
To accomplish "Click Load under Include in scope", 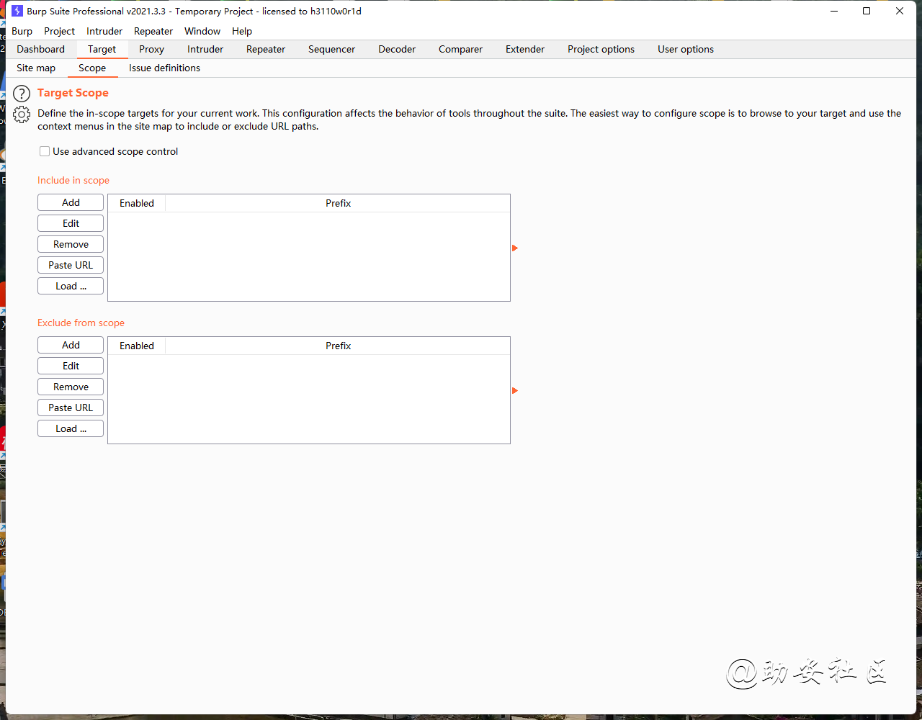I will click(x=71, y=286).
